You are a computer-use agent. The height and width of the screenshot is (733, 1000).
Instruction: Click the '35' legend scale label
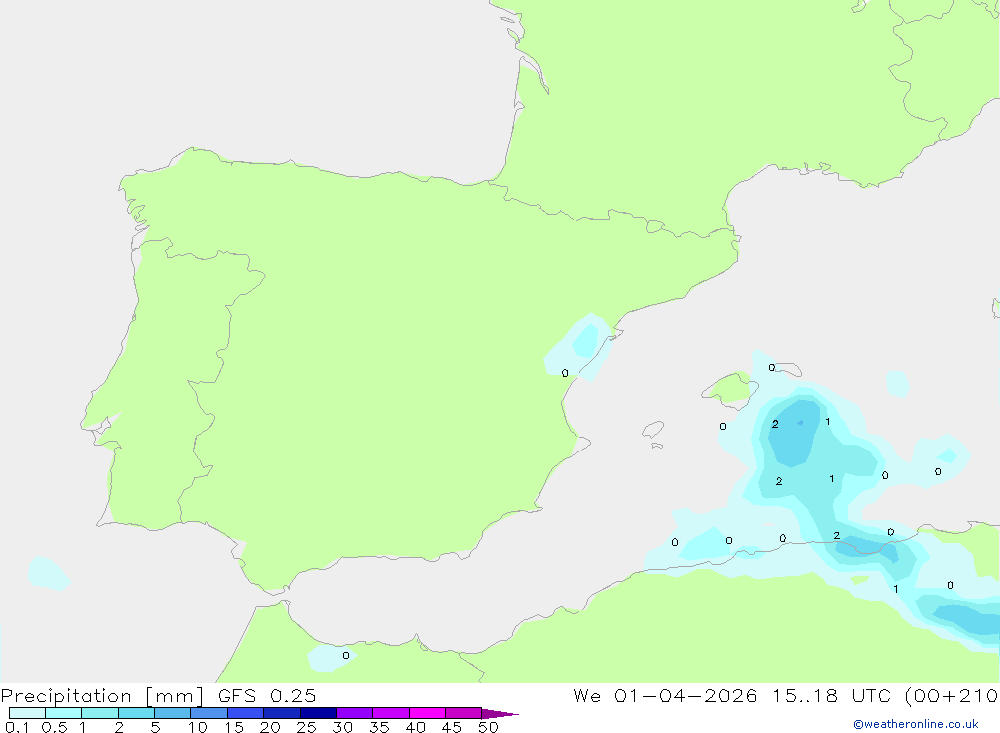pyautogui.click(x=379, y=727)
